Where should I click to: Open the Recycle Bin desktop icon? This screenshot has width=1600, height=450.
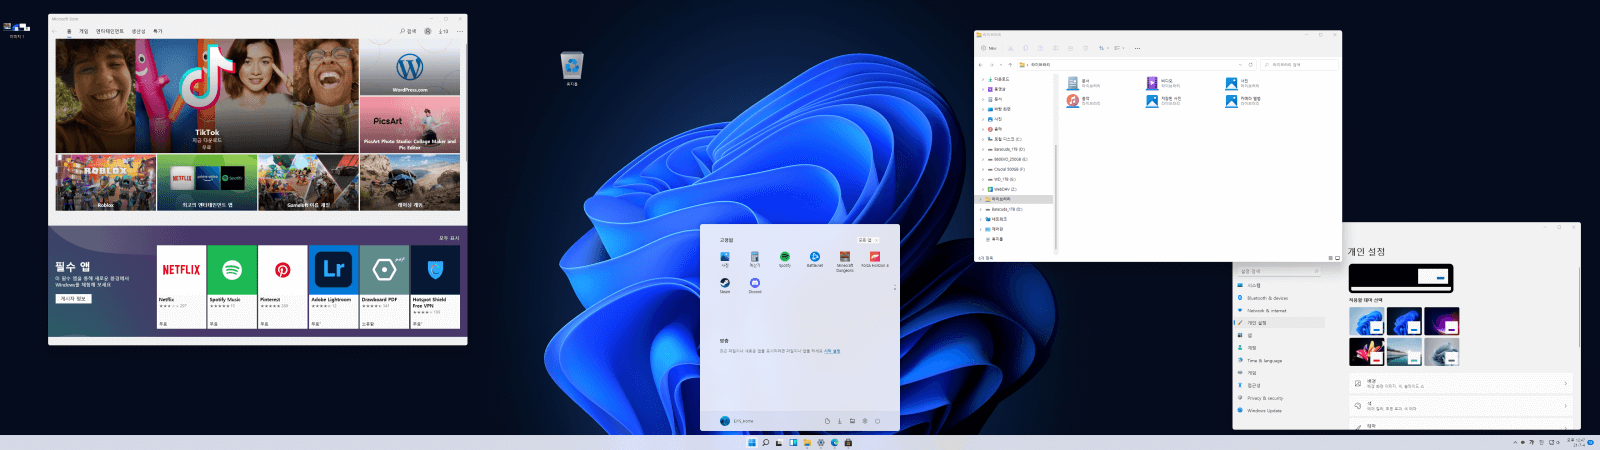pos(572,68)
